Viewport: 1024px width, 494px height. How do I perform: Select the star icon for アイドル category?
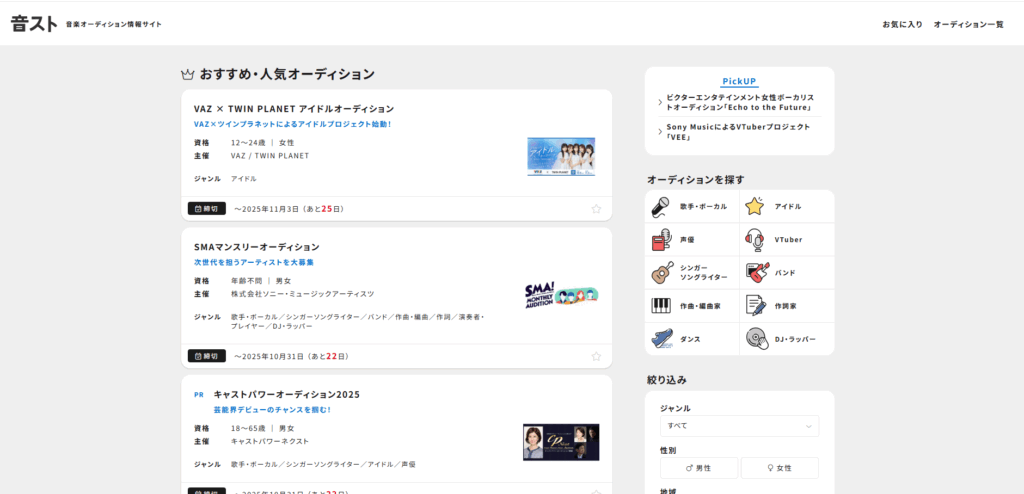pyautogui.click(x=755, y=207)
